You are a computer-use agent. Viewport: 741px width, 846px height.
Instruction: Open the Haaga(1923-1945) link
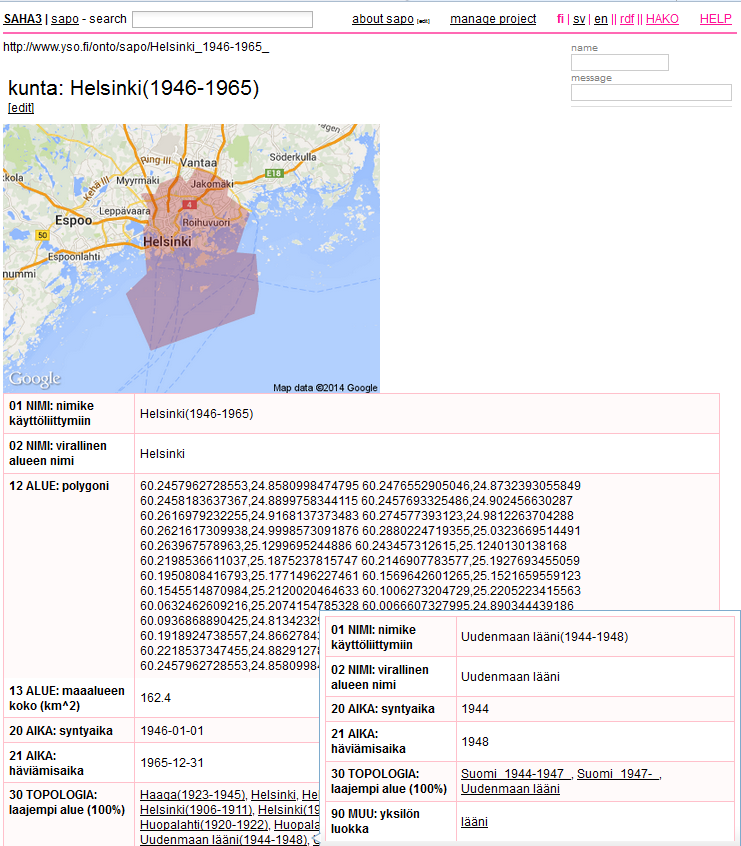[192, 795]
